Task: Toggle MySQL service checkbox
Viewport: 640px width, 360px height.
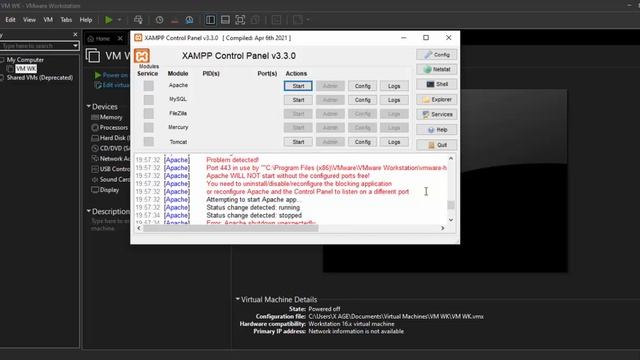Action: (x=149, y=100)
